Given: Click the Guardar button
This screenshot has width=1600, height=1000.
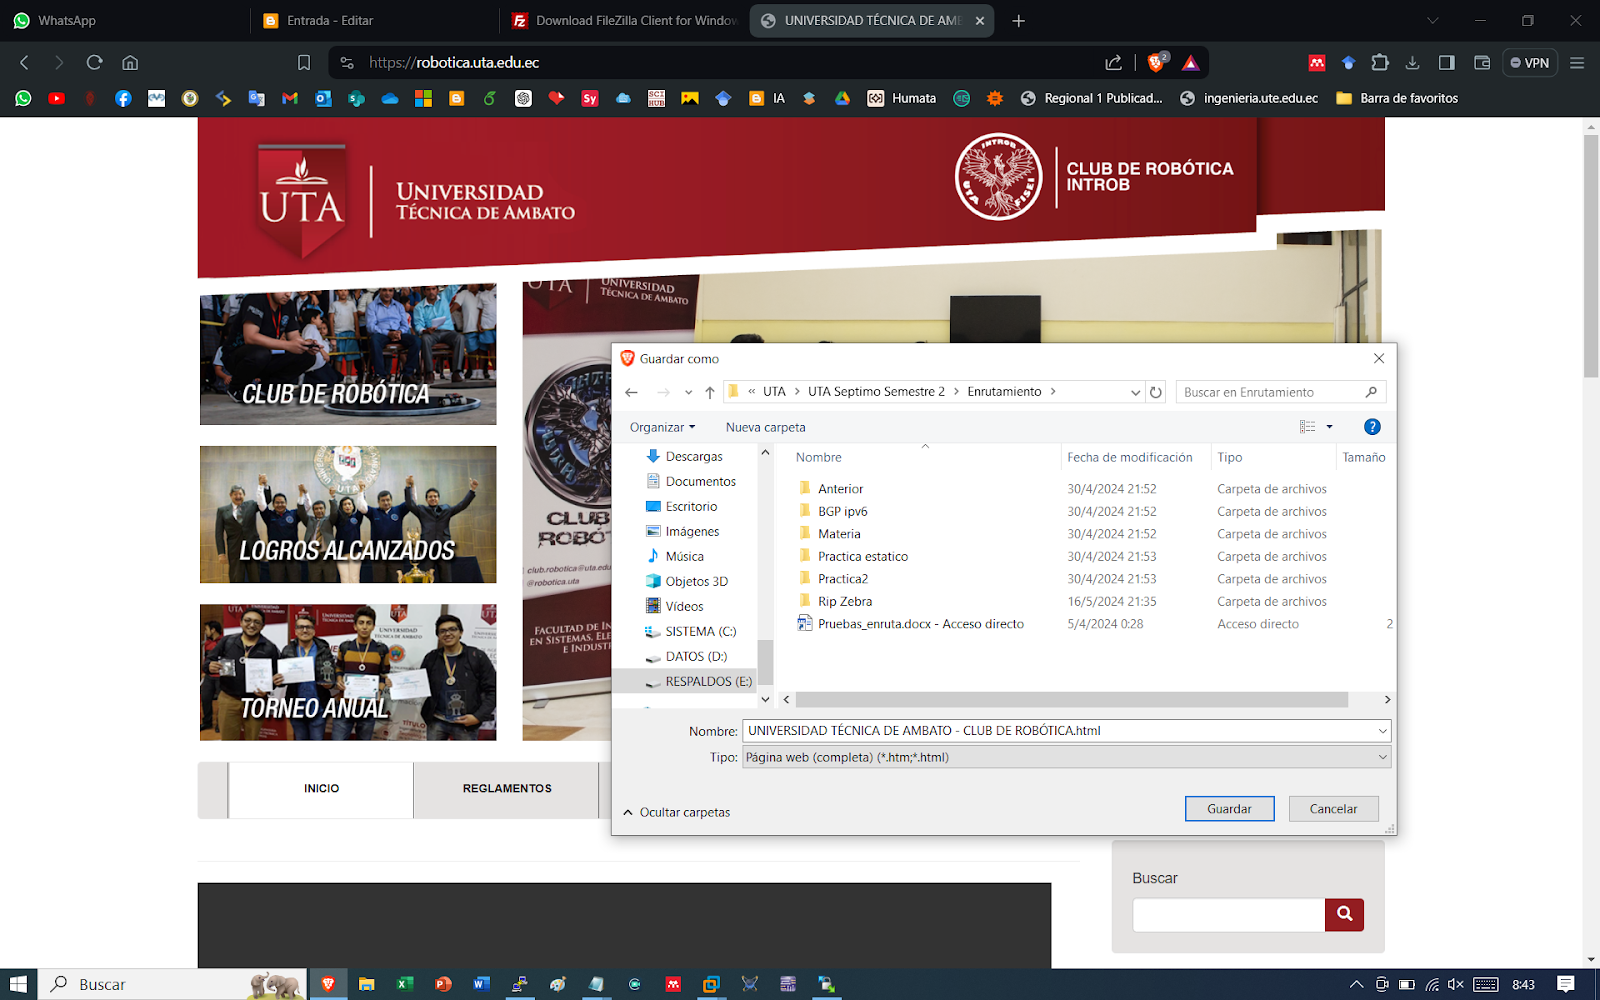Looking at the screenshot, I should point(1229,808).
